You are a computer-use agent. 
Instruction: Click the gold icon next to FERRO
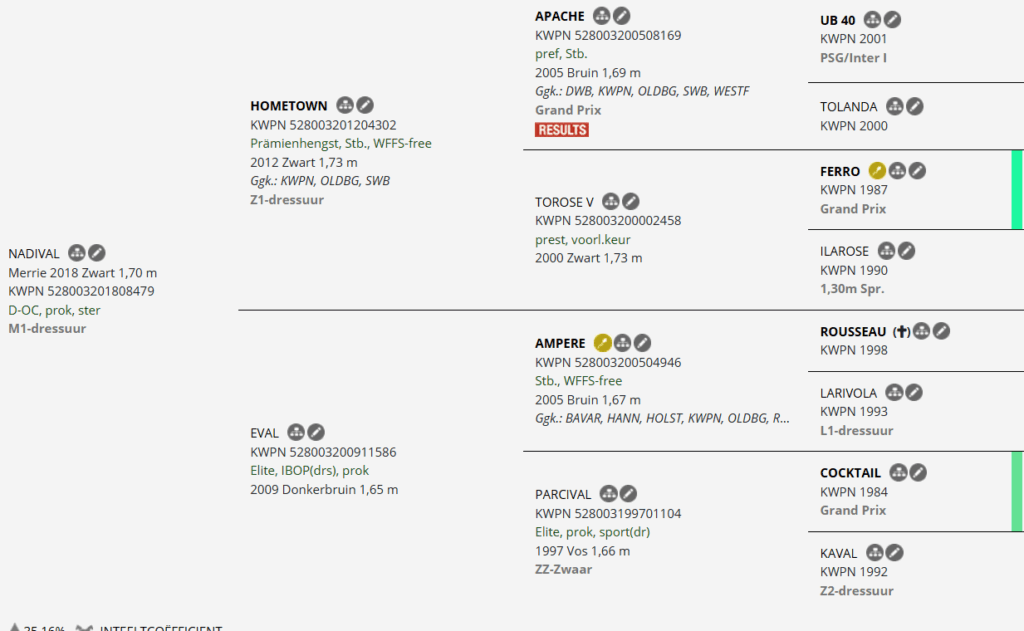[877, 171]
